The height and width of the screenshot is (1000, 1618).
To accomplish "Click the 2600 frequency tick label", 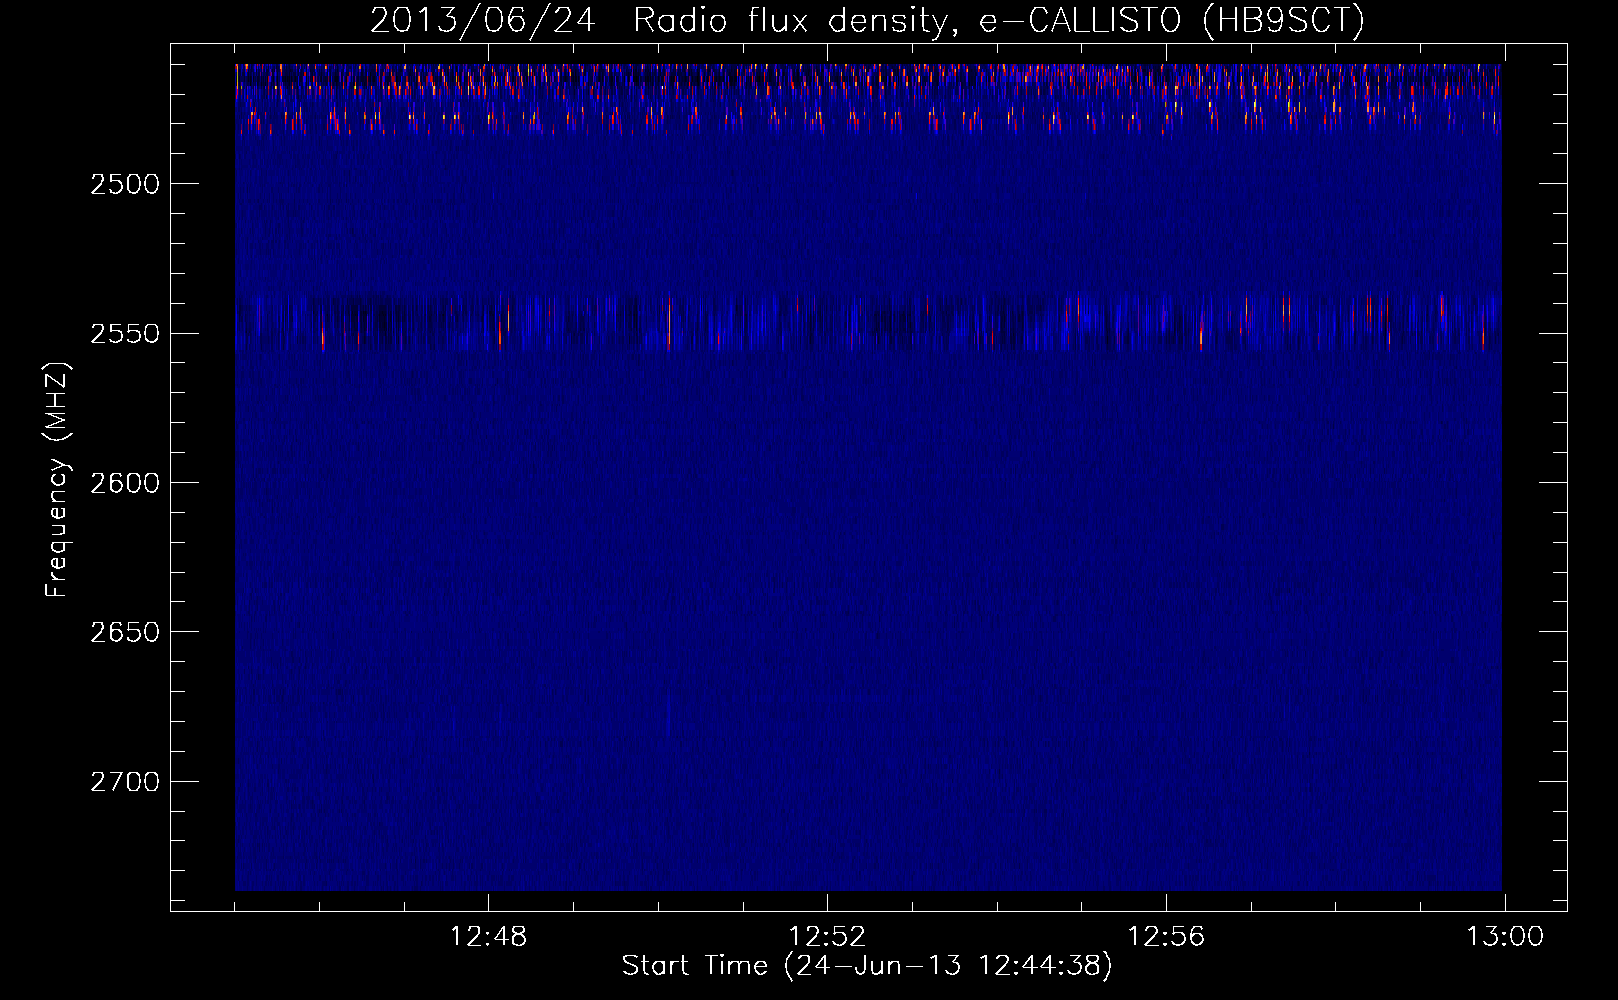I will pyautogui.click(x=124, y=483).
